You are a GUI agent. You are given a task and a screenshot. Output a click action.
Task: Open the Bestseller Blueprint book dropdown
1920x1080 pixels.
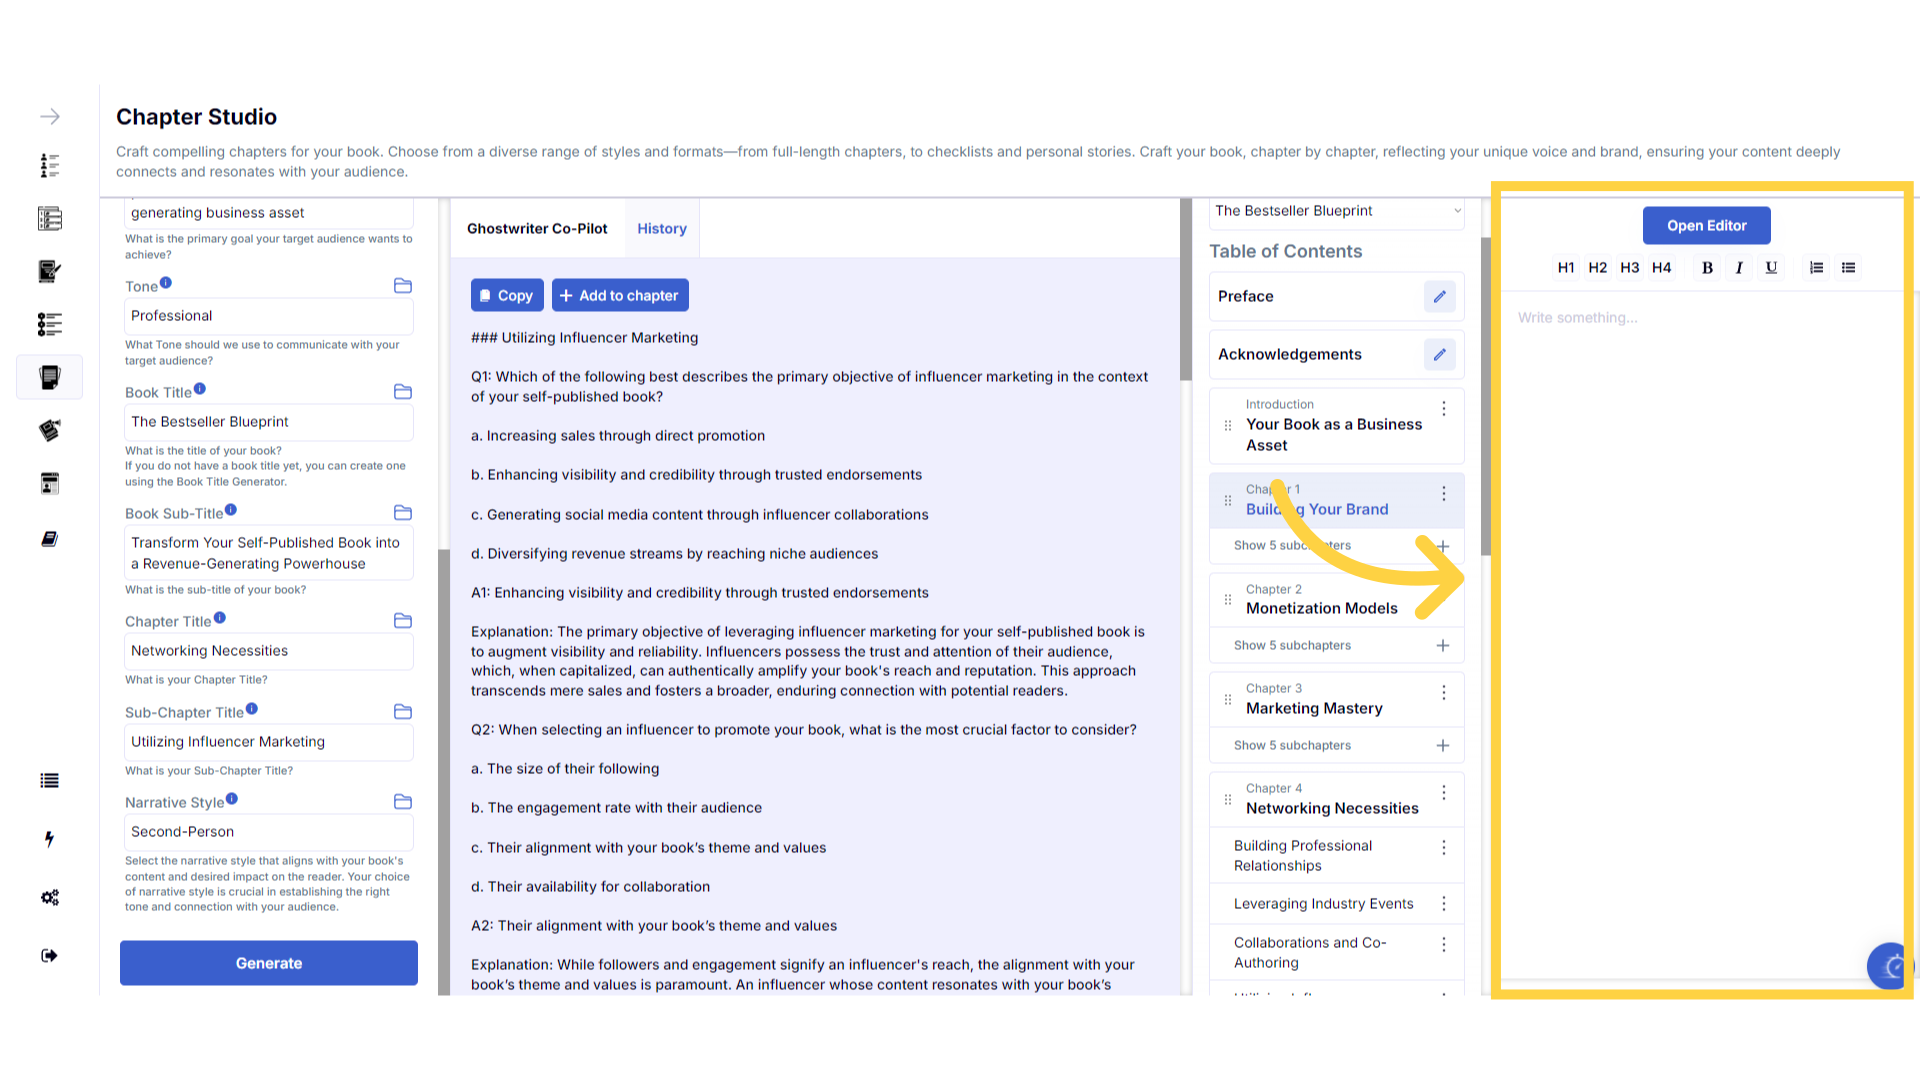[1336, 211]
